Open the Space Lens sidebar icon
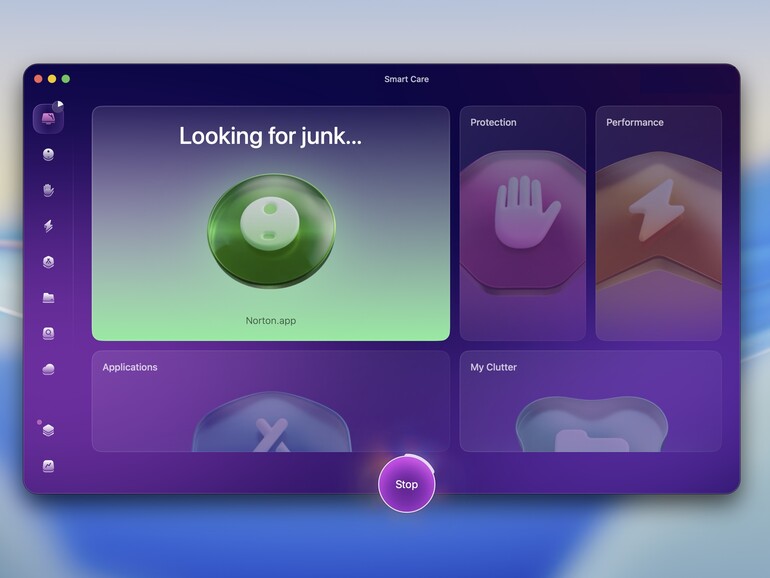This screenshot has height=578, width=770. click(x=48, y=333)
